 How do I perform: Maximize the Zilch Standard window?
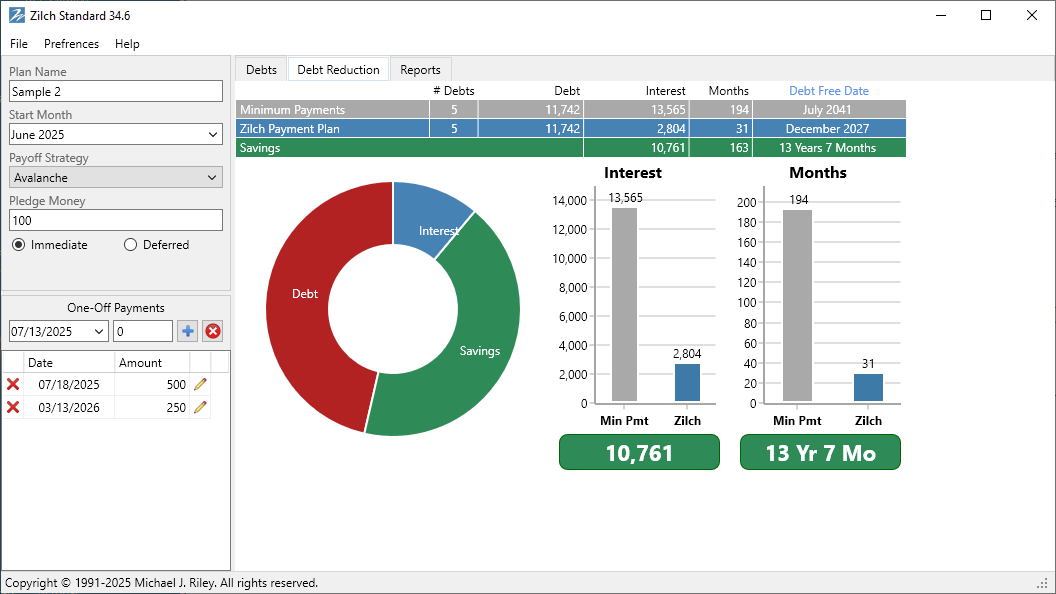tap(986, 15)
